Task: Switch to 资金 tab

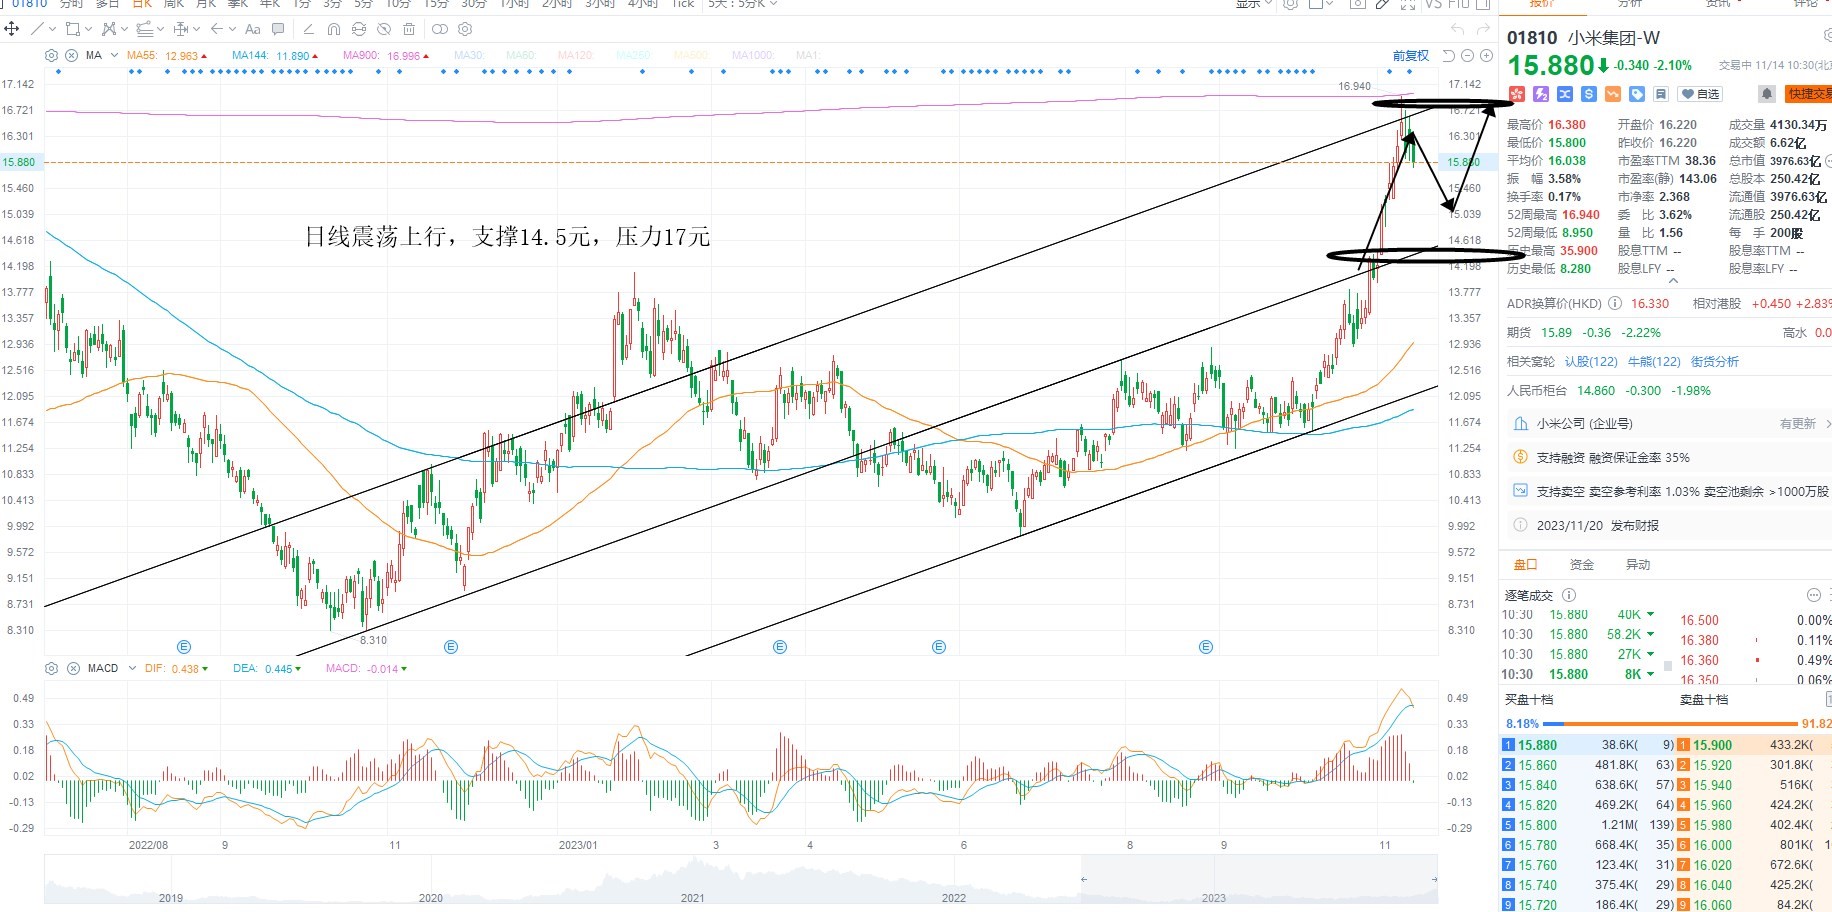Action: point(1582,565)
